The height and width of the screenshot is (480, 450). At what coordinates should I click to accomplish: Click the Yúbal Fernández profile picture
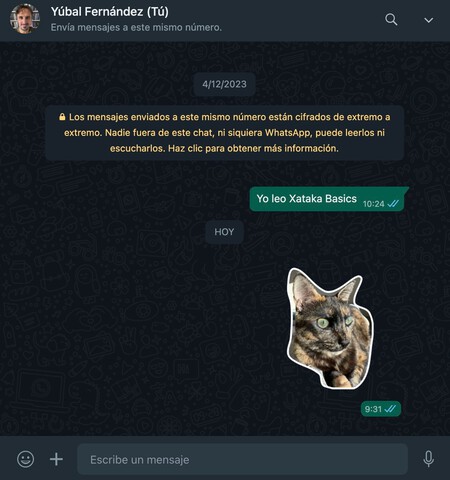click(25, 19)
